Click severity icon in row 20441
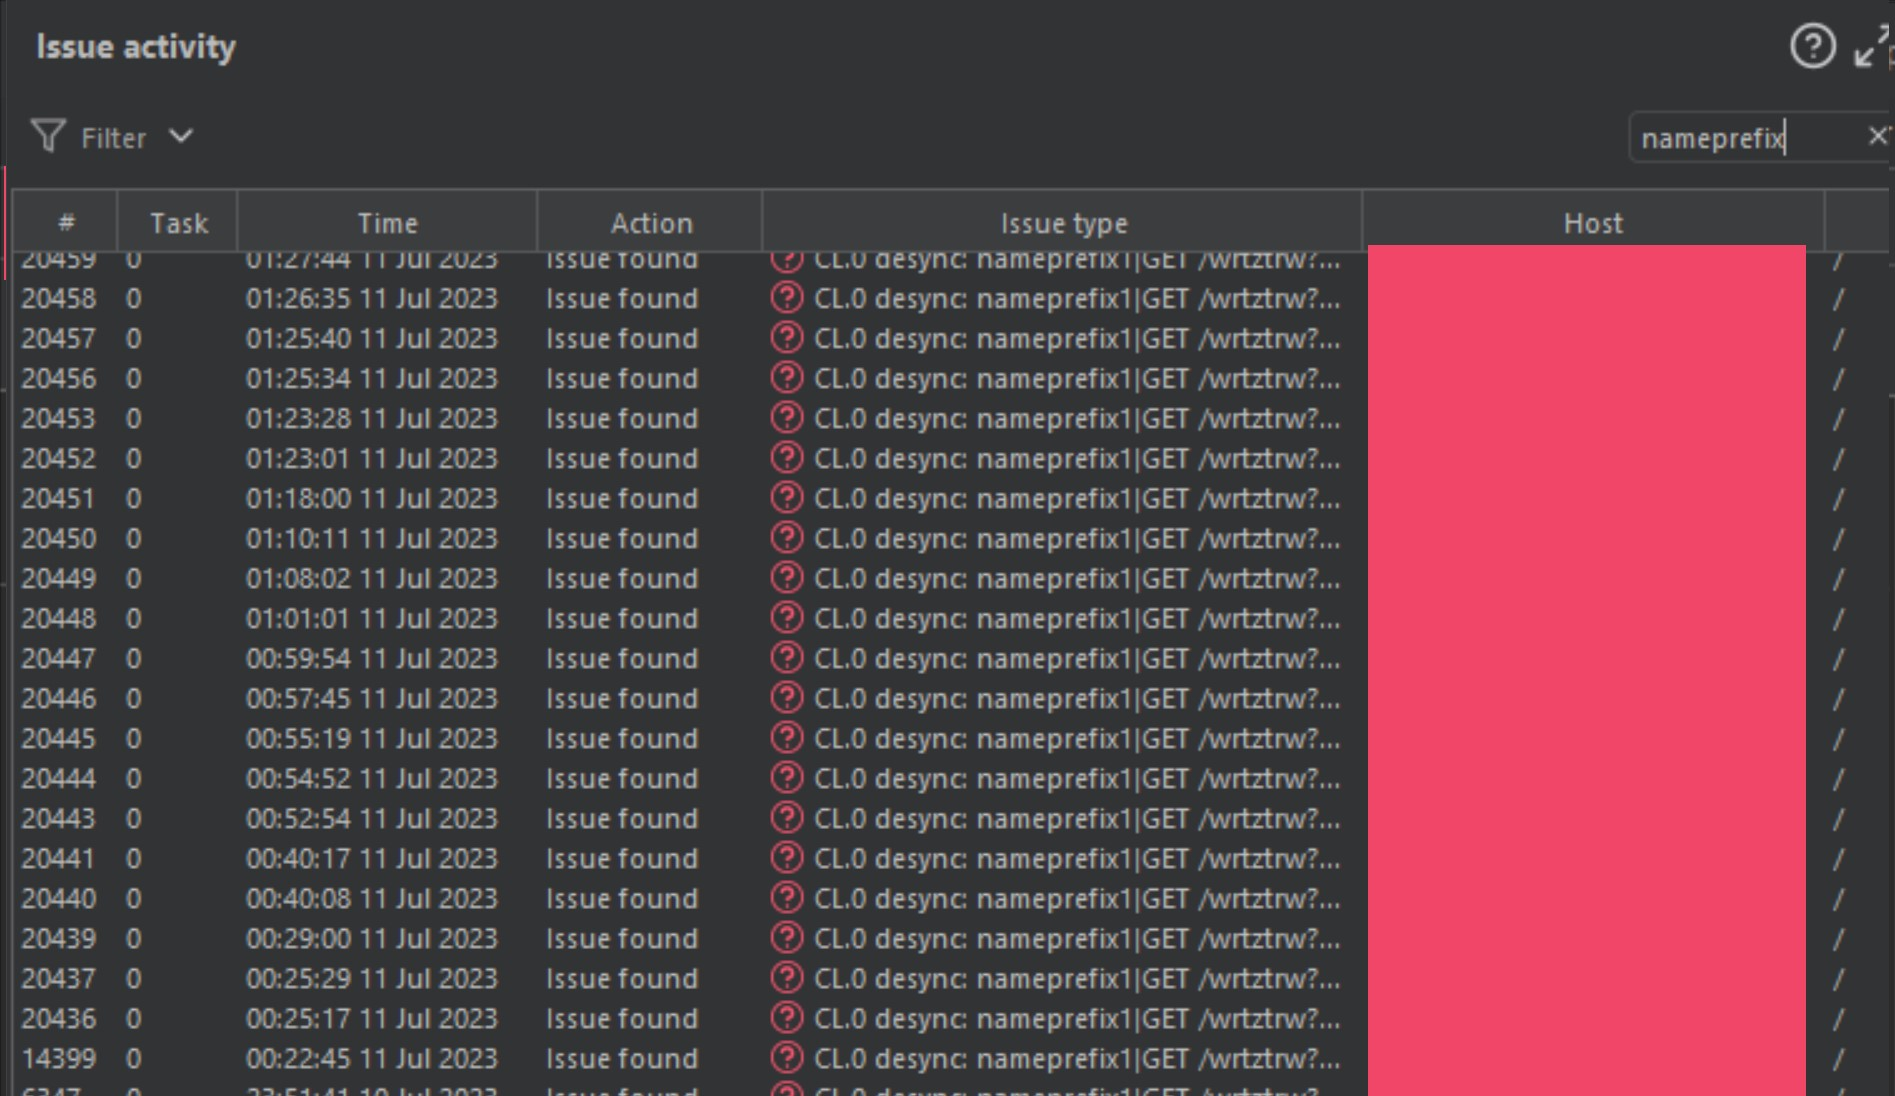The width and height of the screenshot is (1895, 1096). 787,857
